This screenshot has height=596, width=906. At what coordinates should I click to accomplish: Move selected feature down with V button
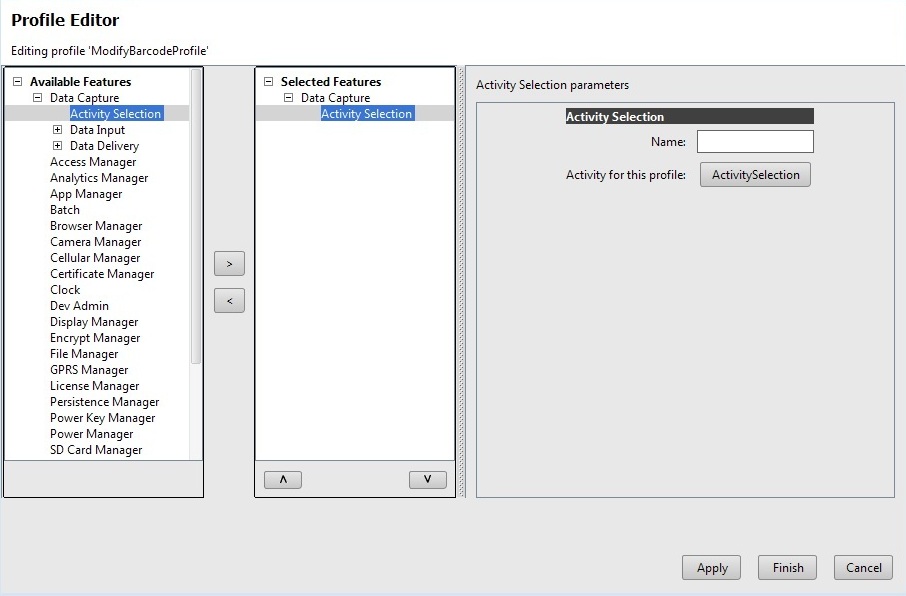(428, 480)
